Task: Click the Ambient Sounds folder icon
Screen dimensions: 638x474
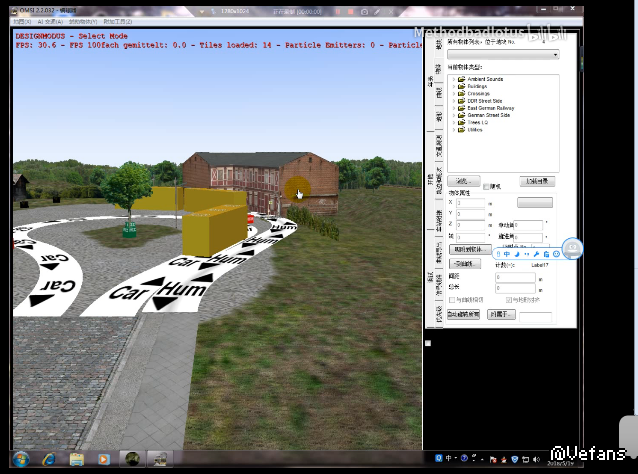Action: click(x=461, y=79)
